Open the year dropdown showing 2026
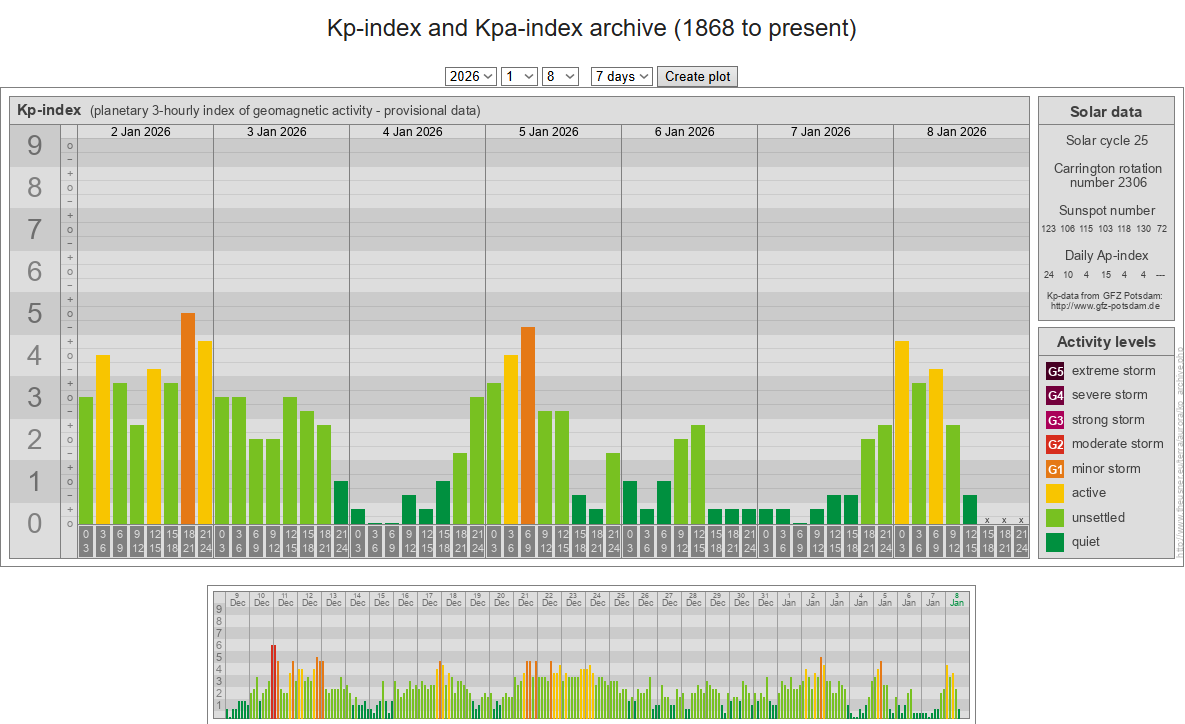This screenshot has height=724, width=1185. [x=471, y=76]
